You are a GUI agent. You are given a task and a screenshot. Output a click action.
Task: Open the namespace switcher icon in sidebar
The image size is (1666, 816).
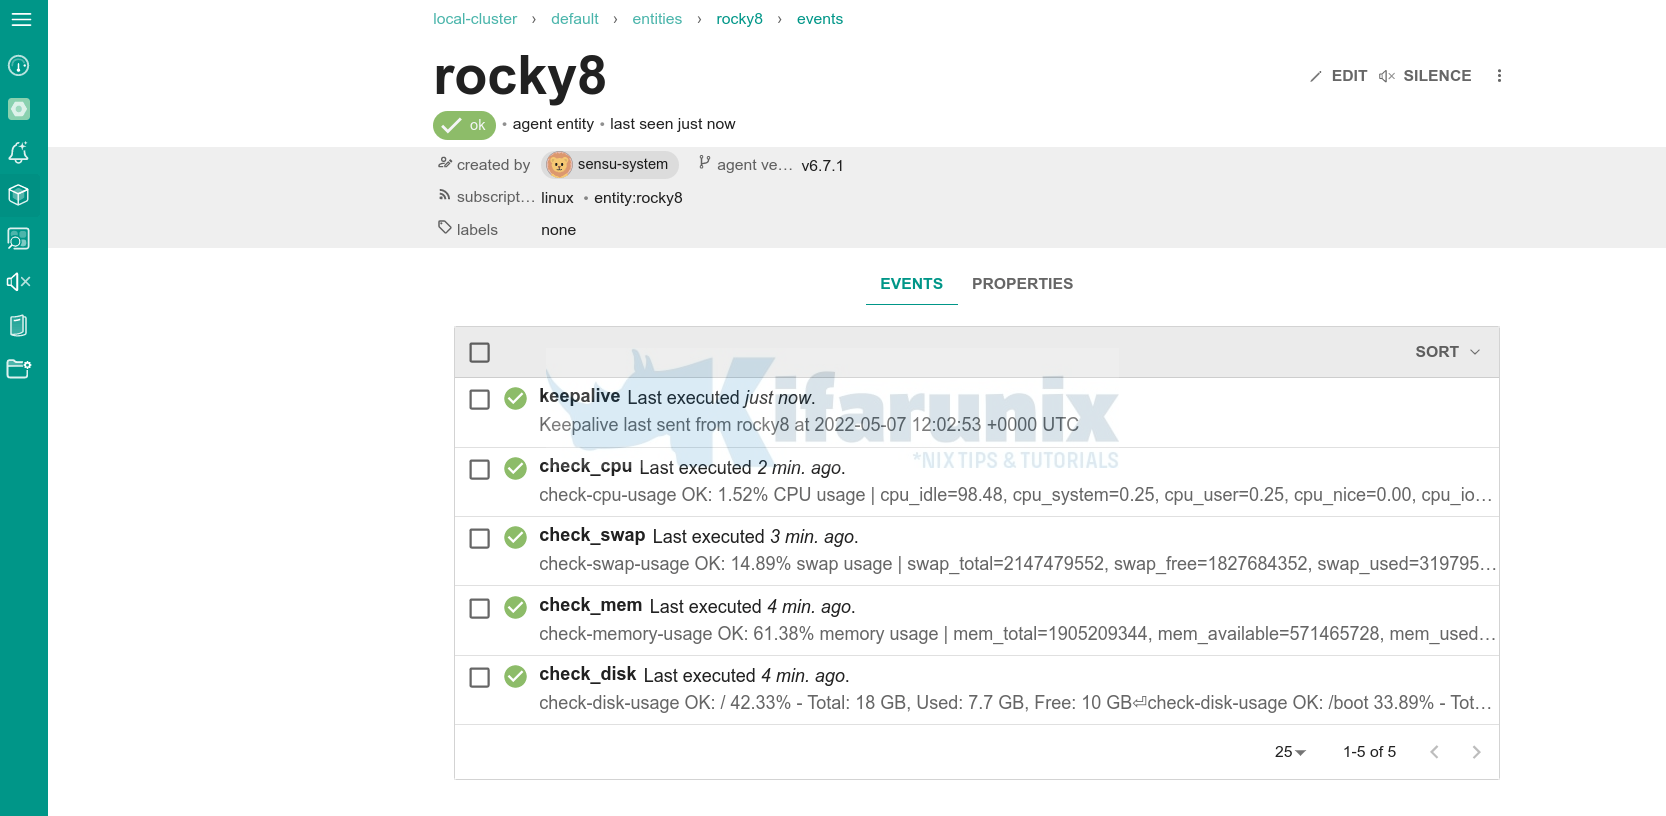click(x=19, y=109)
